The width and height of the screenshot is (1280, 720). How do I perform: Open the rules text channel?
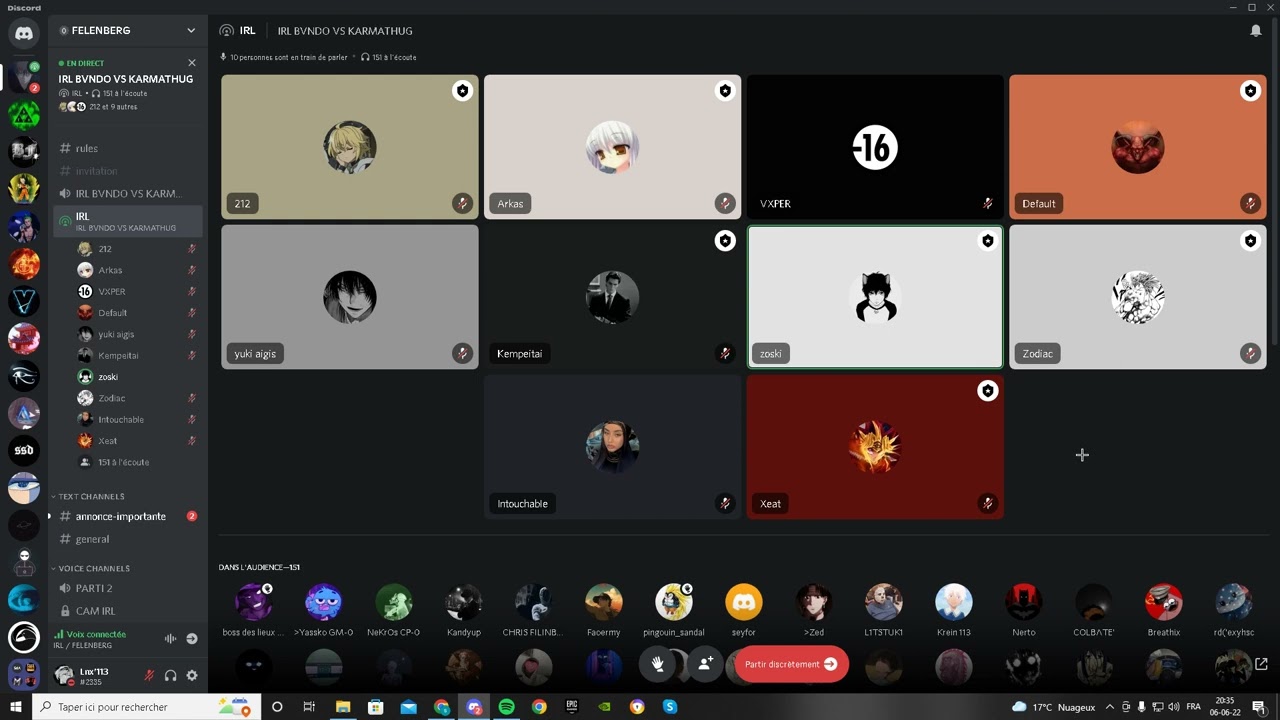coord(128,148)
